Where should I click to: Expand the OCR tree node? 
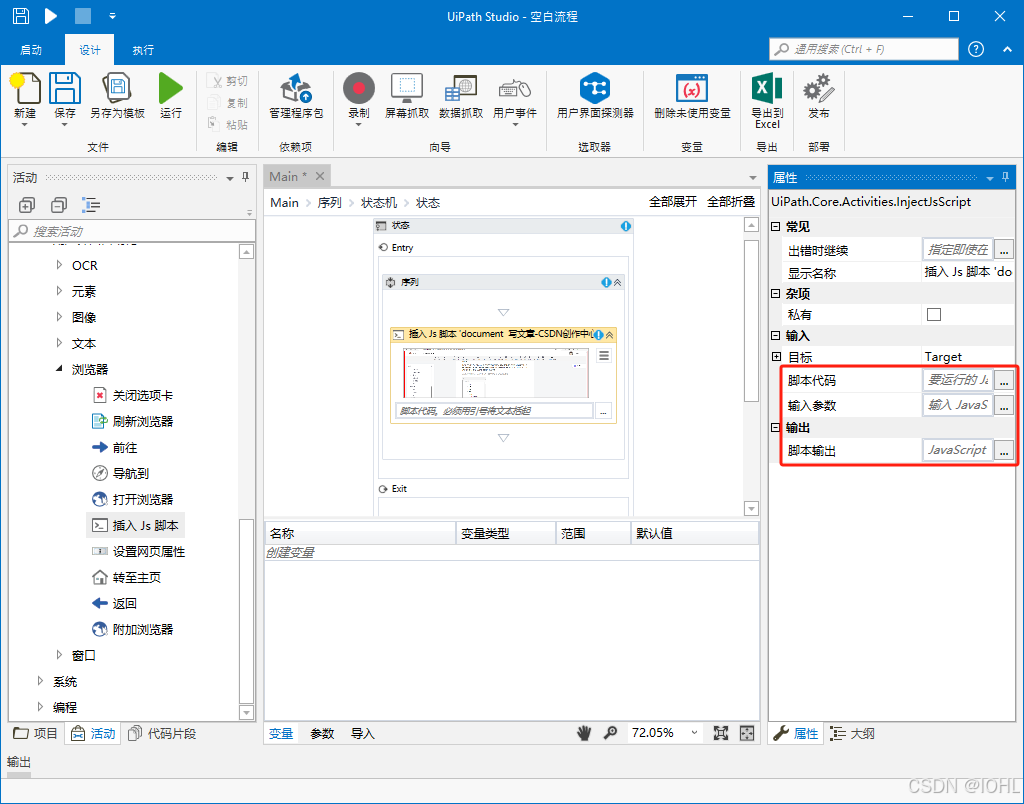click(59, 265)
